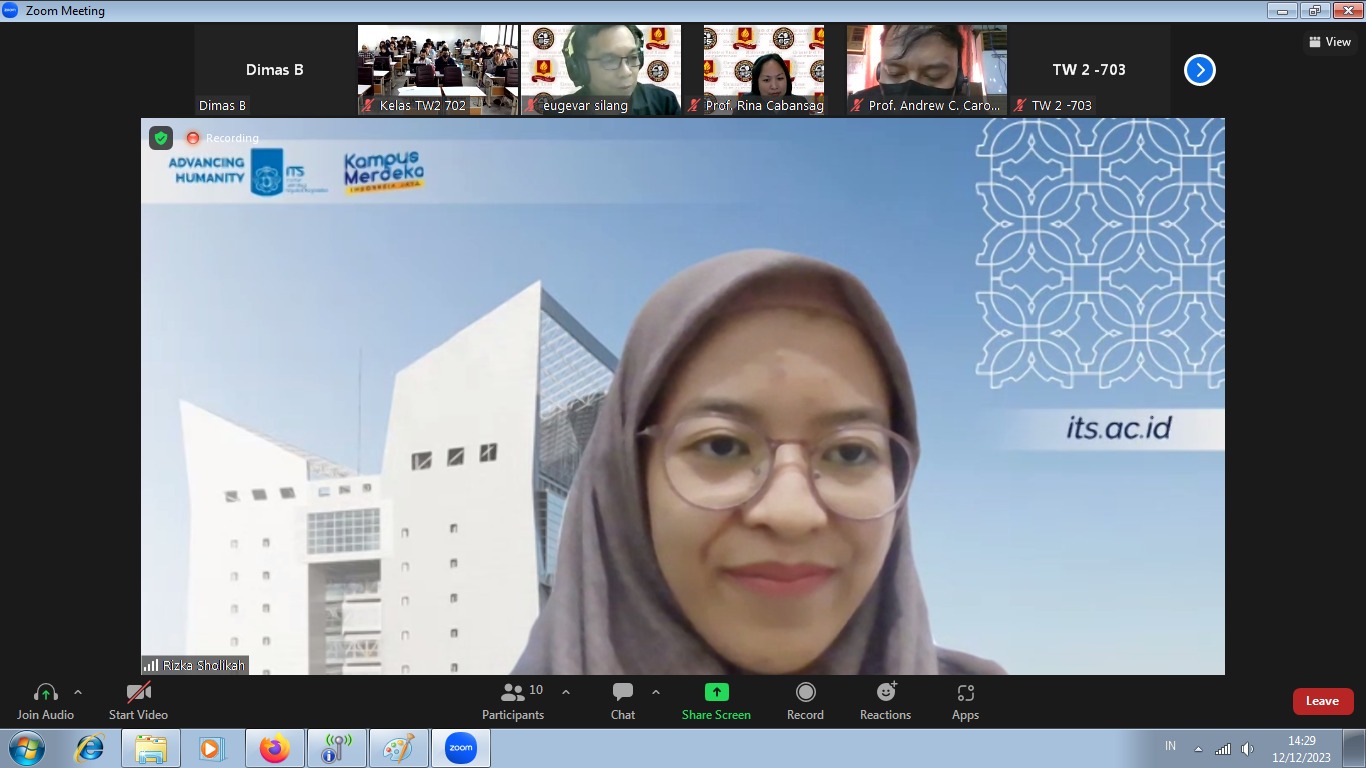Click the green Share Screen icon

(x=716, y=692)
